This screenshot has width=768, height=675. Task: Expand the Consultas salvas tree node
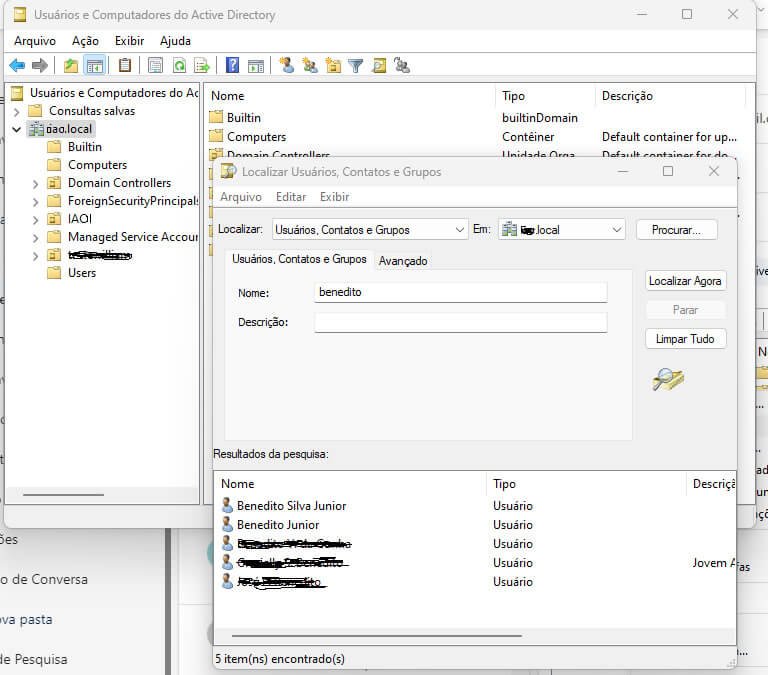(17, 112)
